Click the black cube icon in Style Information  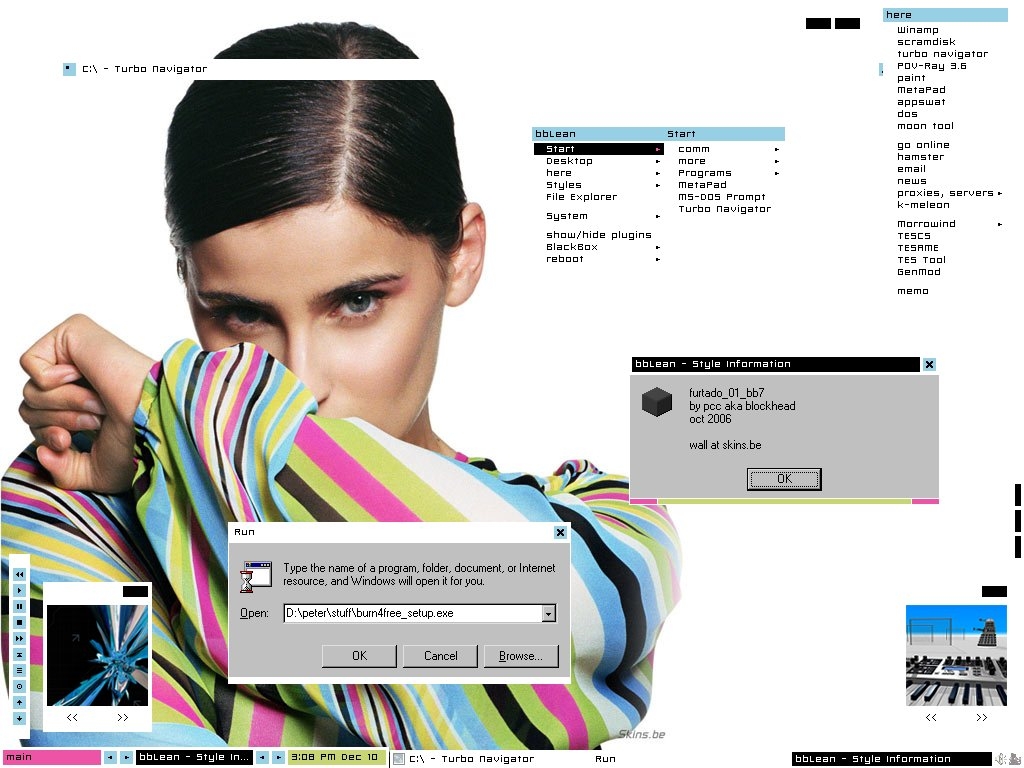point(657,402)
